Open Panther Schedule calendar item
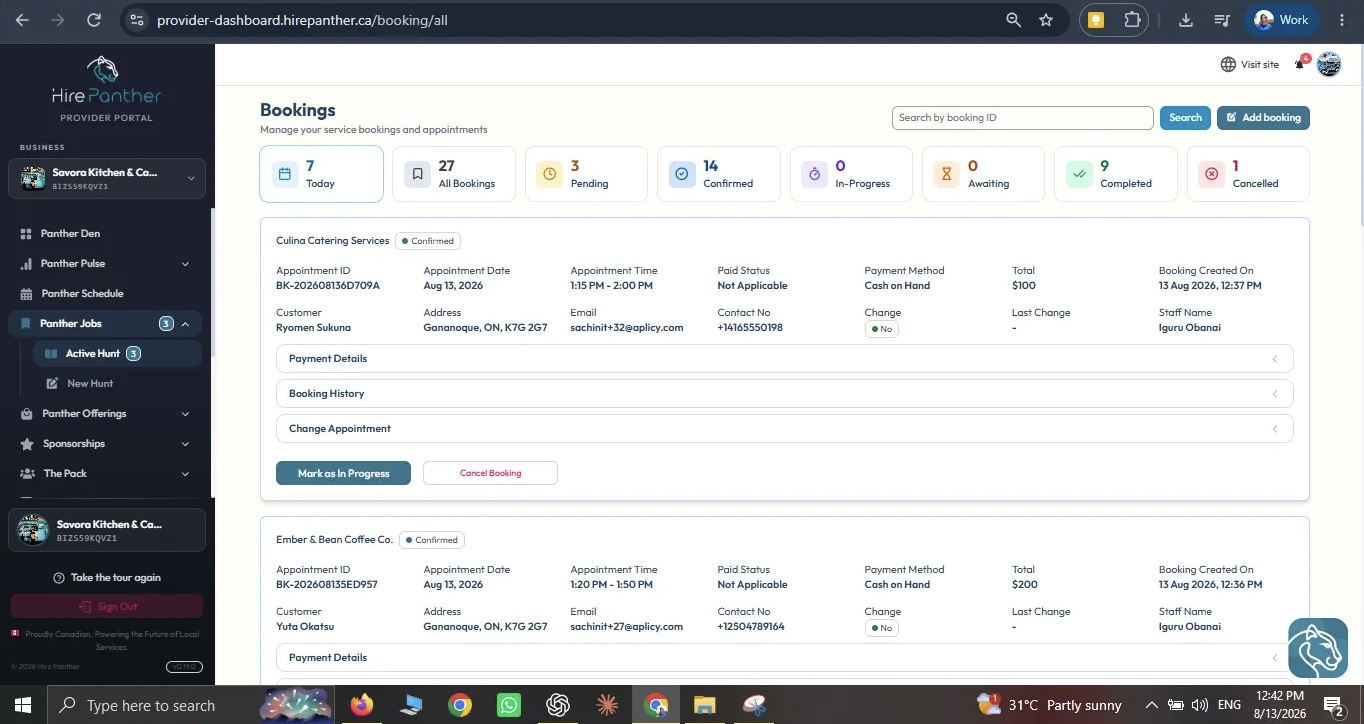Image resolution: width=1364 pixels, height=724 pixels. click(82, 293)
